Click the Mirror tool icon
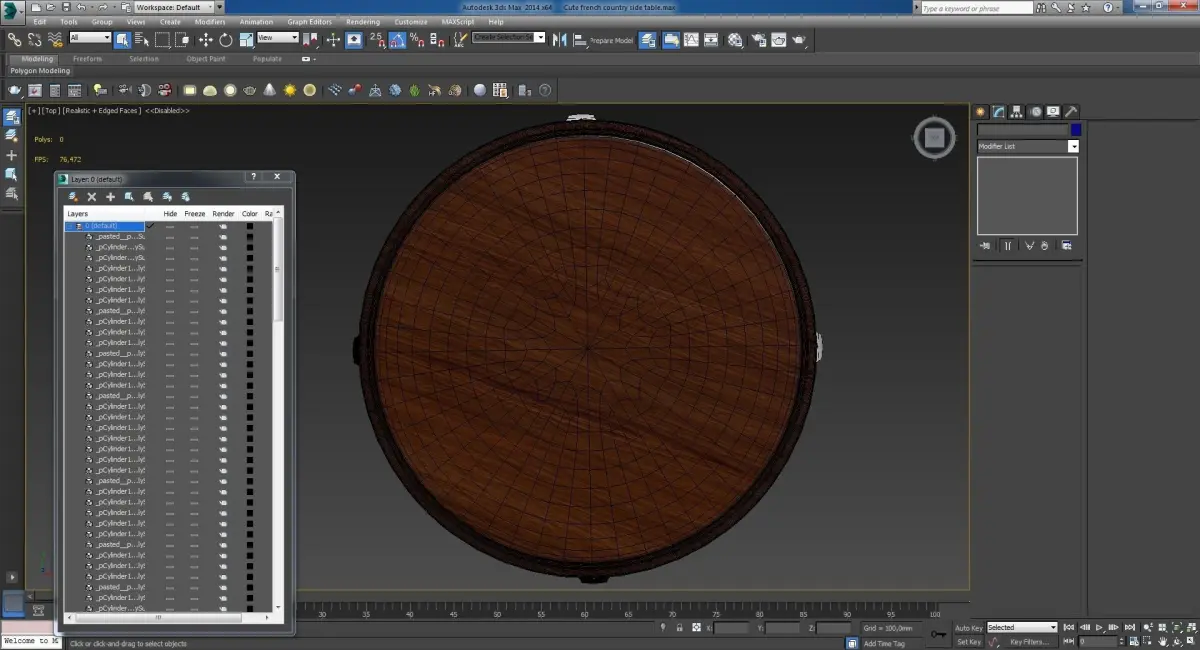The image size is (1200, 650). point(560,40)
